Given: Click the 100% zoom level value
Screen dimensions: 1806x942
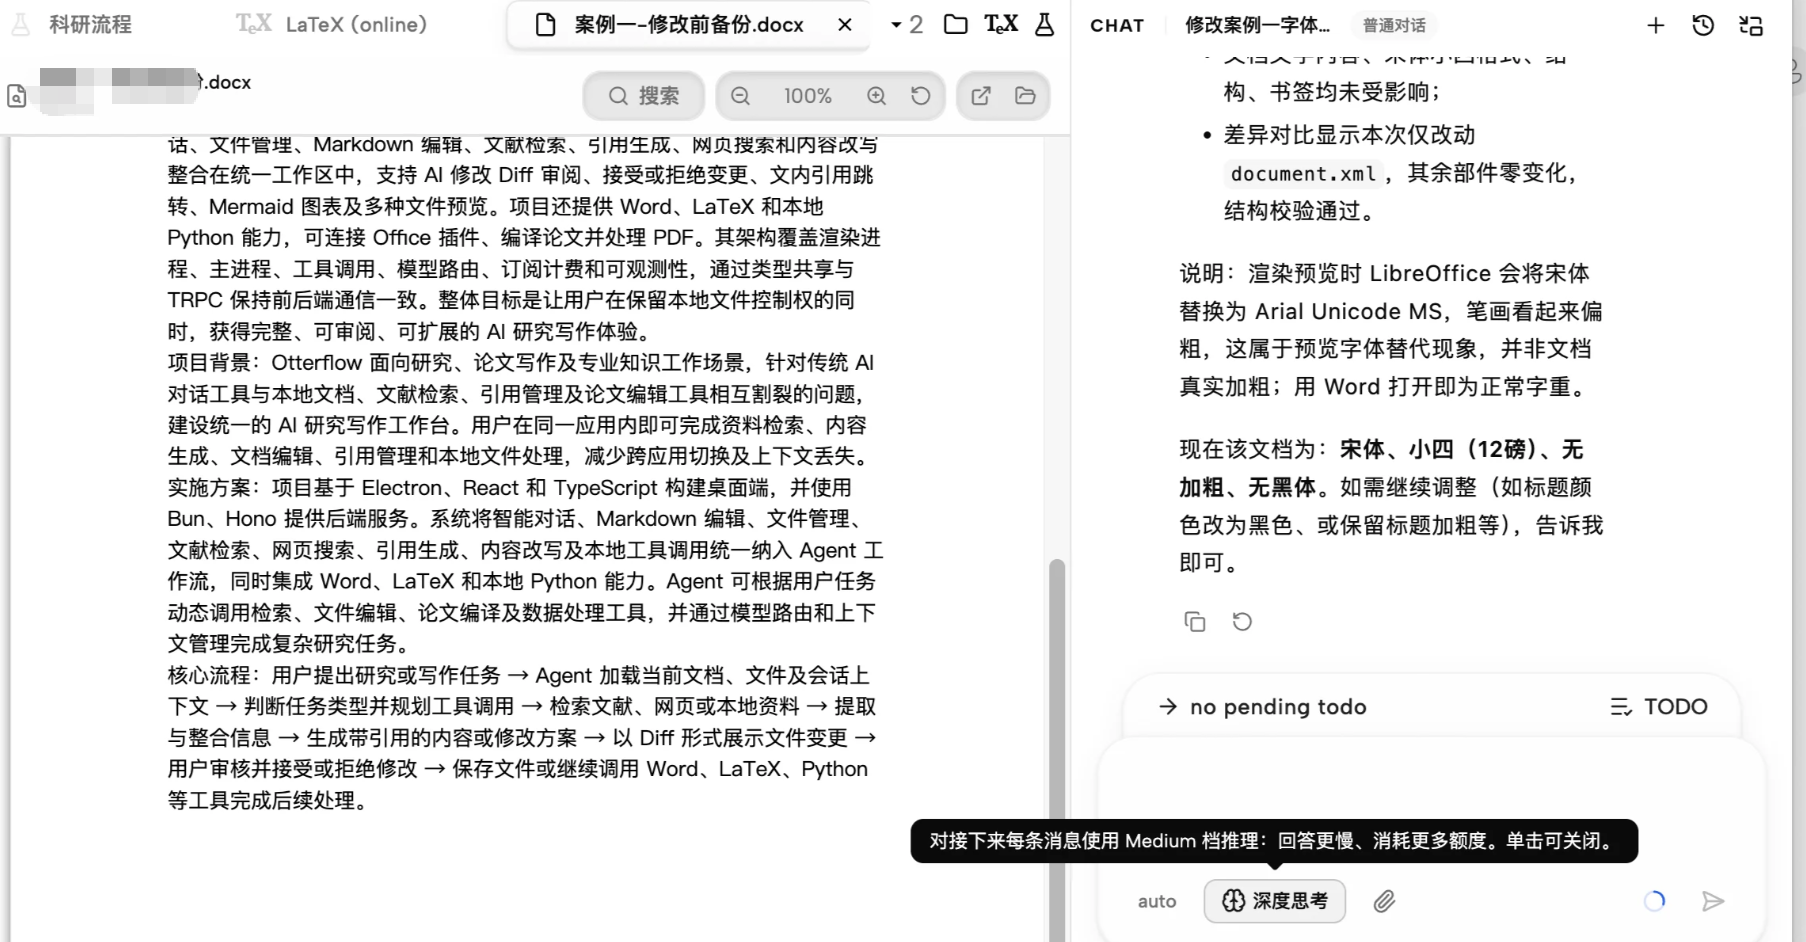Looking at the screenshot, I should click(x=808, y=96).
